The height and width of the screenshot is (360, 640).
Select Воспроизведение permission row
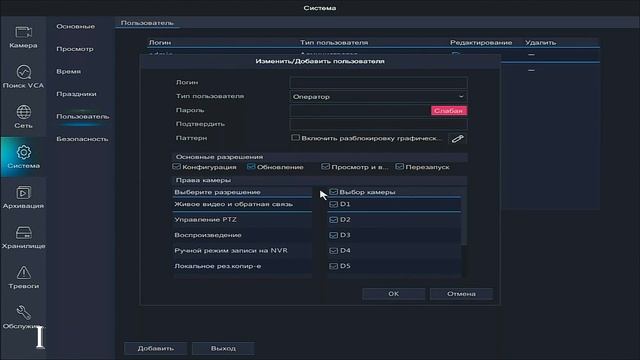(242, 235)
